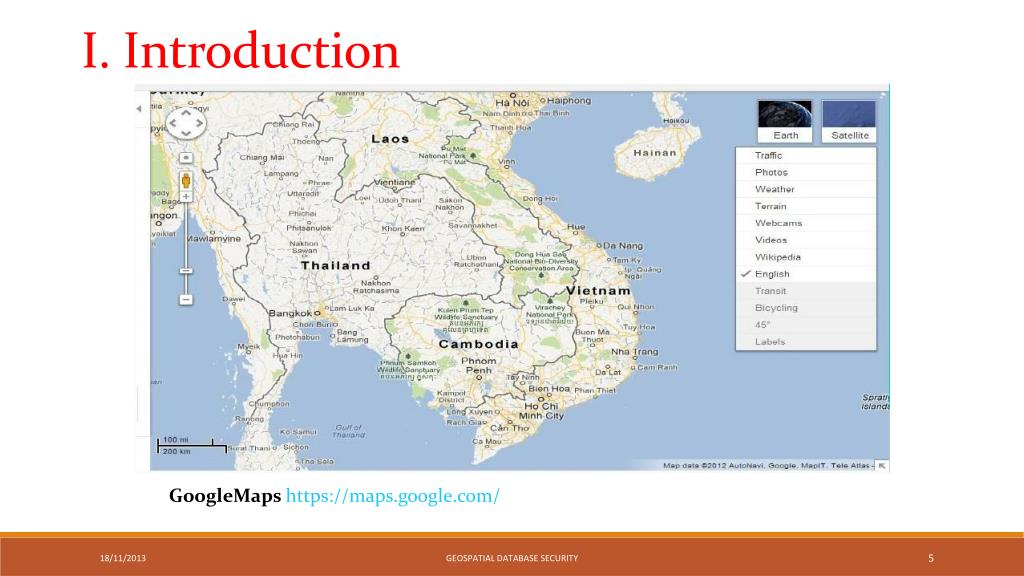Click the Thailand country label
The width and height of the screenshot is (1024, 576).
(x=336, y=266)
